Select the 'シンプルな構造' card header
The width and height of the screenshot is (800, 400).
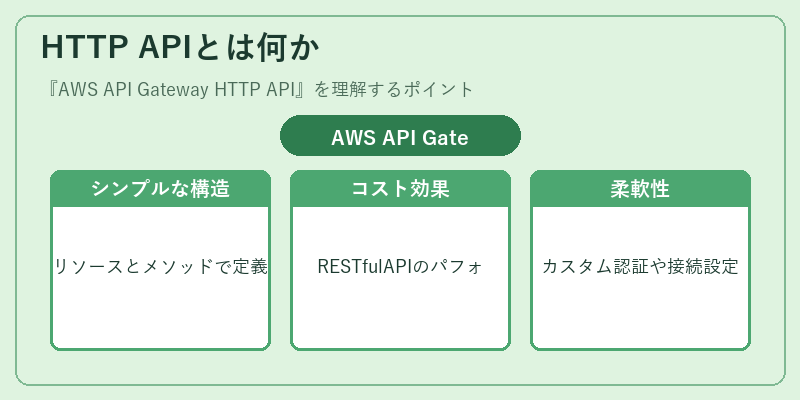pos(160,189)
